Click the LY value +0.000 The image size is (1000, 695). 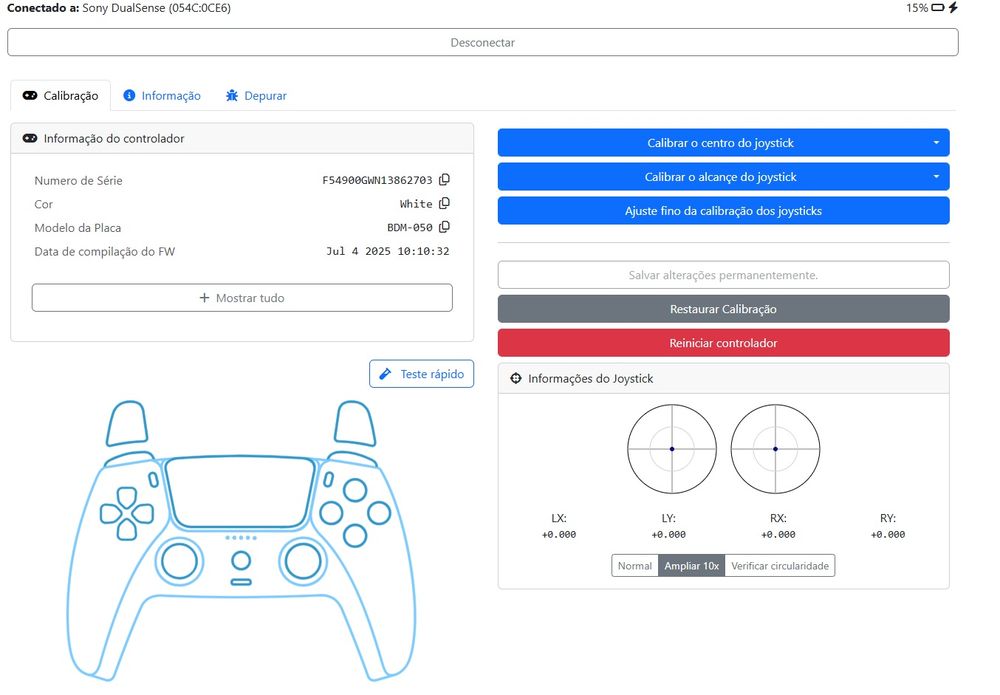tap(668, 534)
